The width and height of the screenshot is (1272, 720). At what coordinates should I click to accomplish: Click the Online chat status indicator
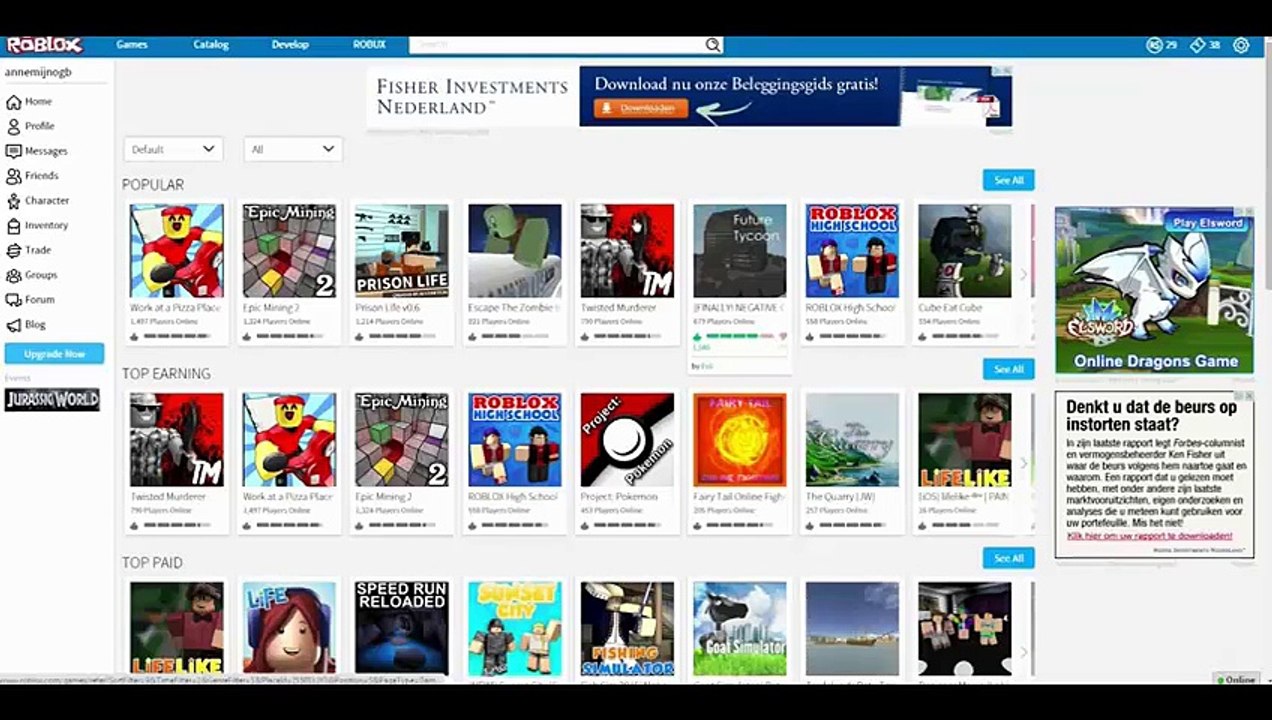[x=1236, y=680]
